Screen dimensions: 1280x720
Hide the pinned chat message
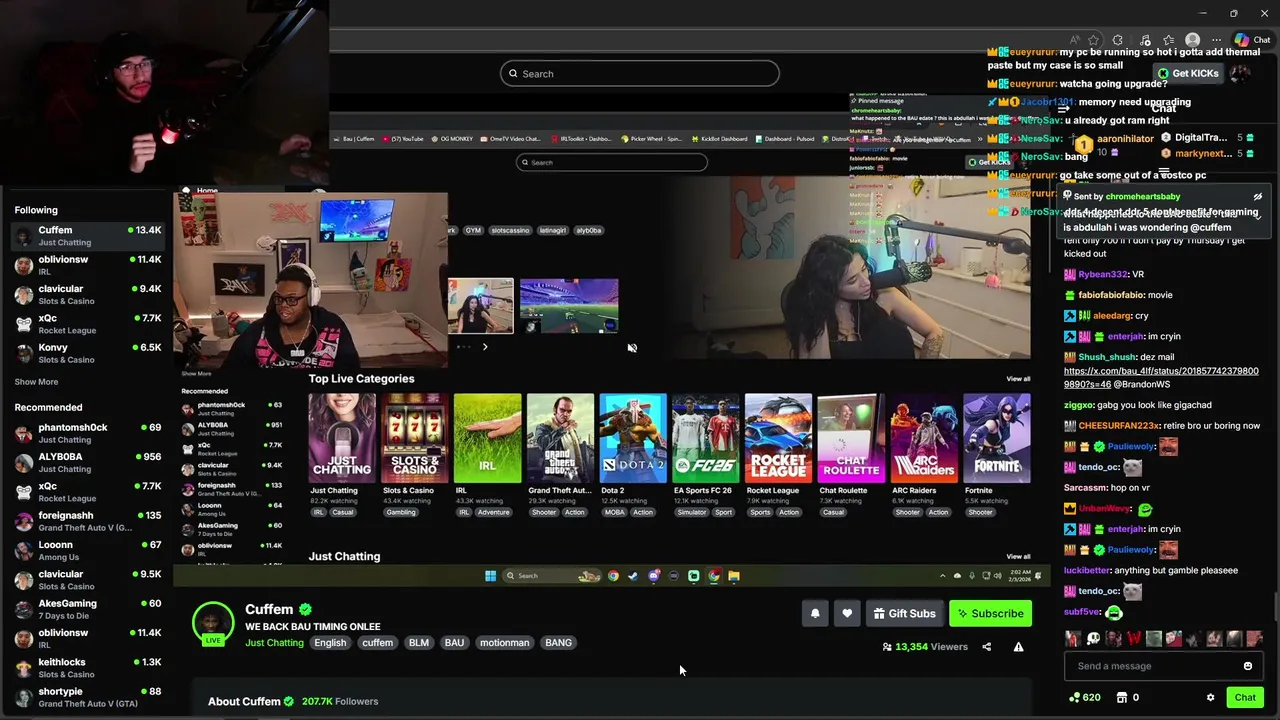click(x=1257, y=197)
